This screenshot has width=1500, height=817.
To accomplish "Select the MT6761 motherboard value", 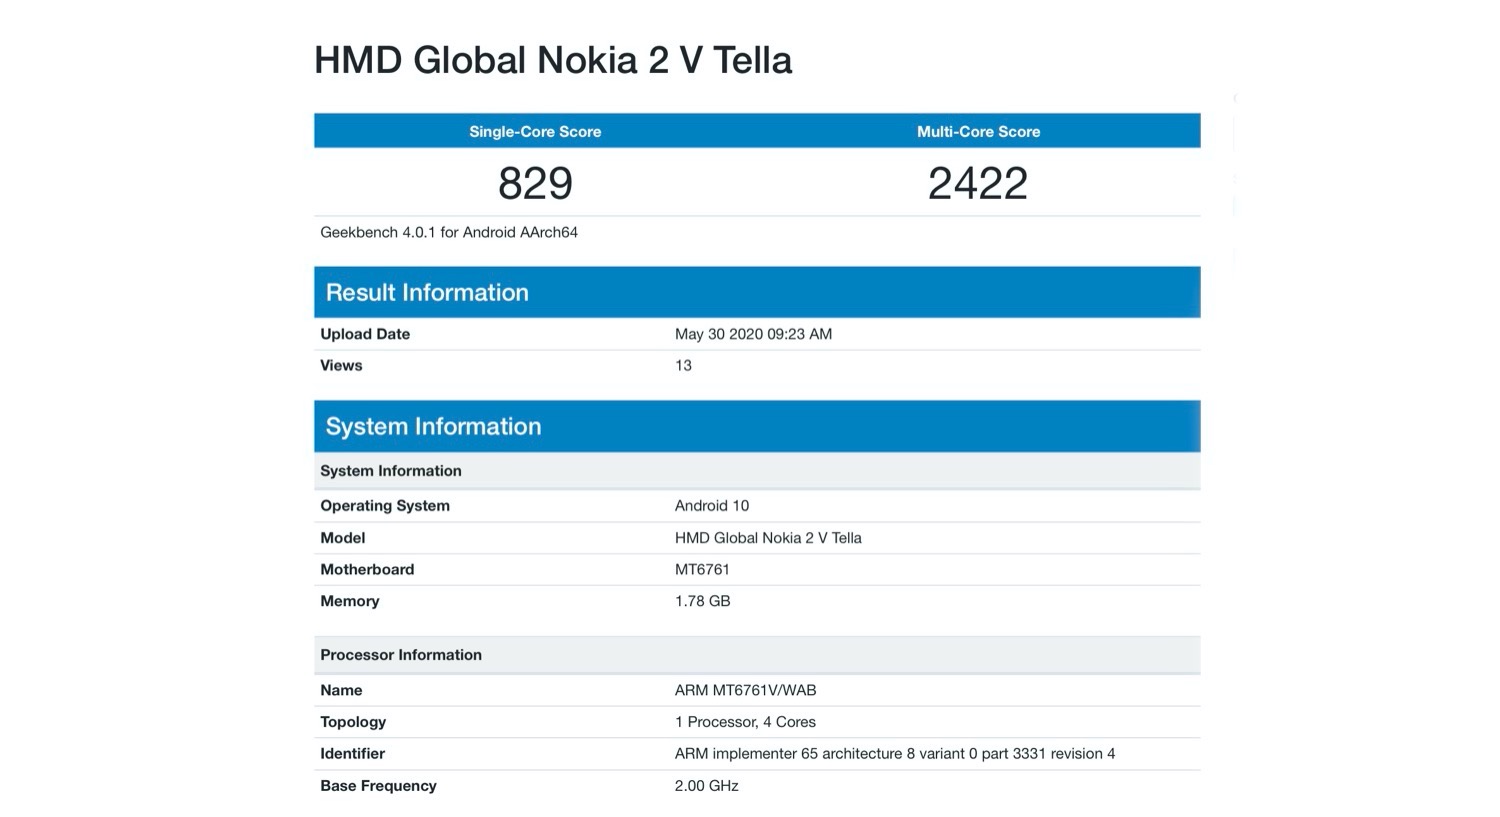I will point(702,570).
